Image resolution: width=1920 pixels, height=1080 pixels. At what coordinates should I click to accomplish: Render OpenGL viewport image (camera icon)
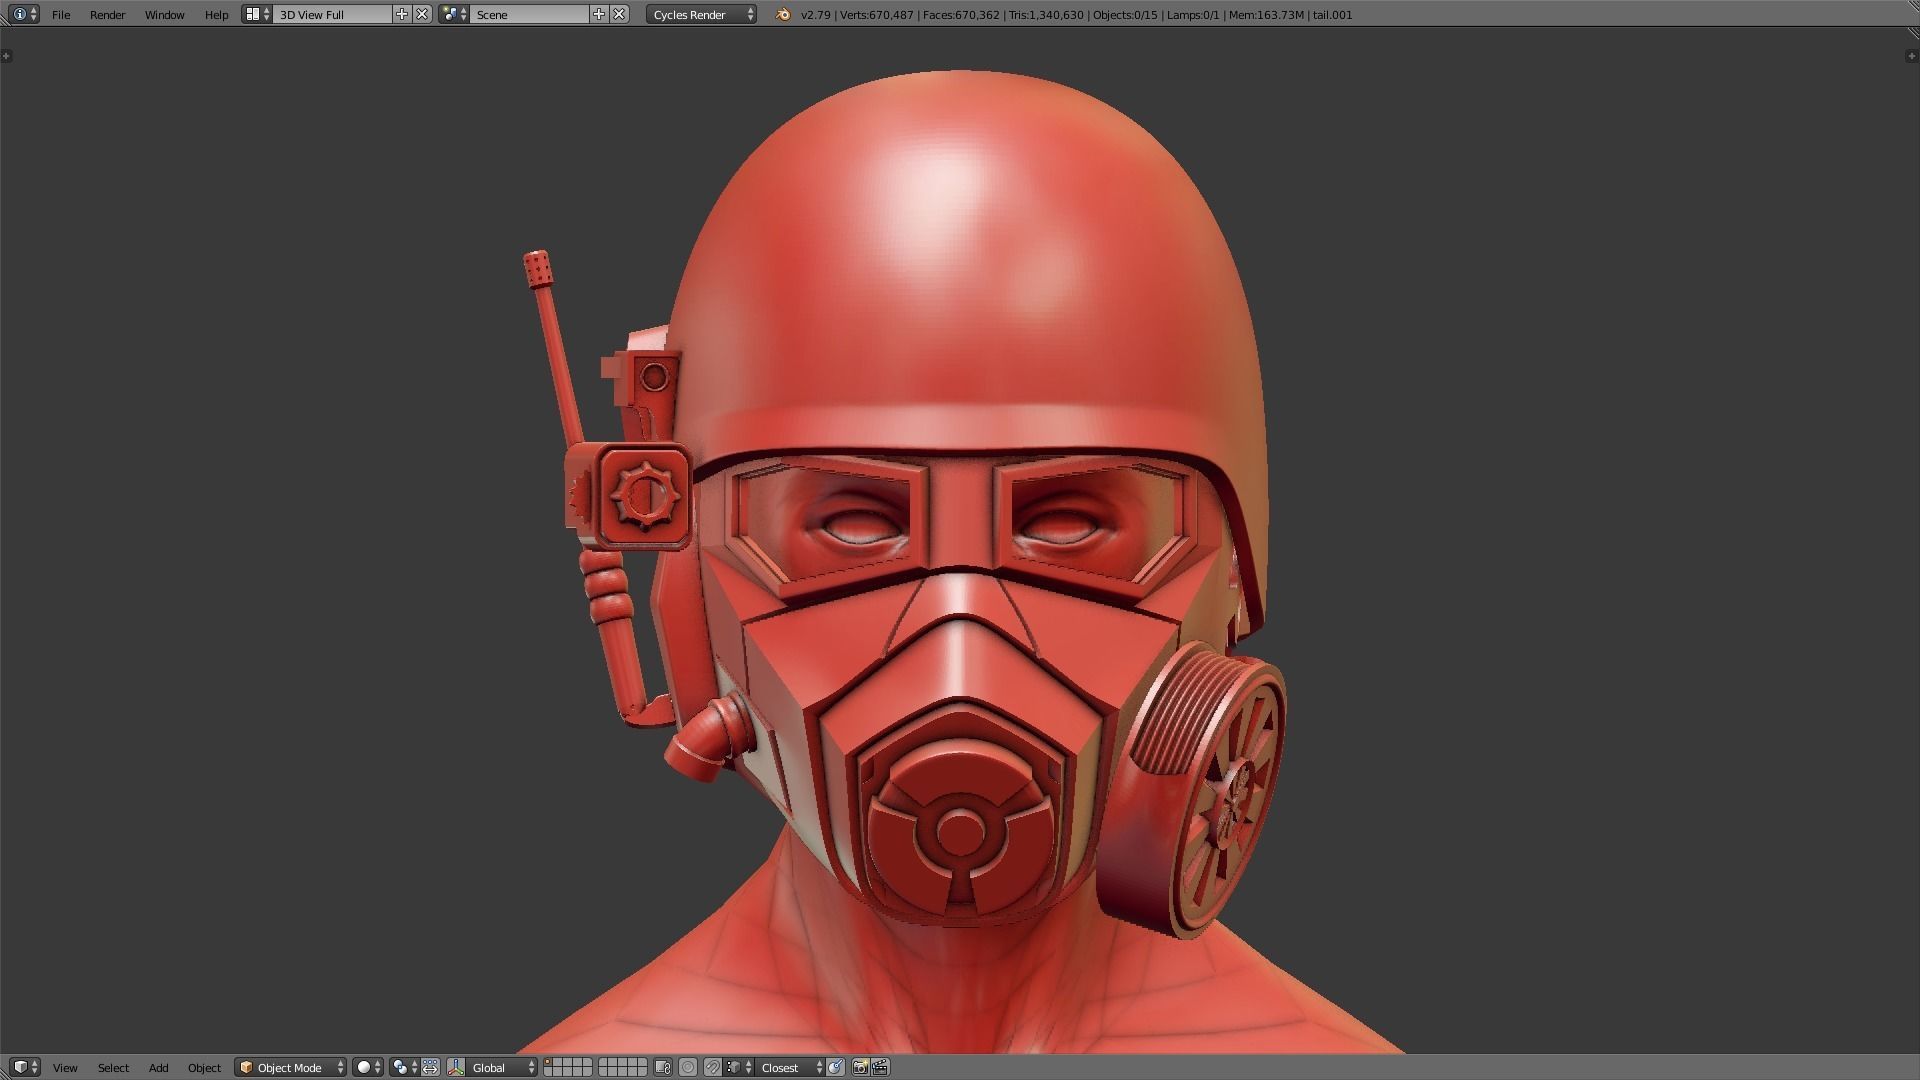point(860,1067)
